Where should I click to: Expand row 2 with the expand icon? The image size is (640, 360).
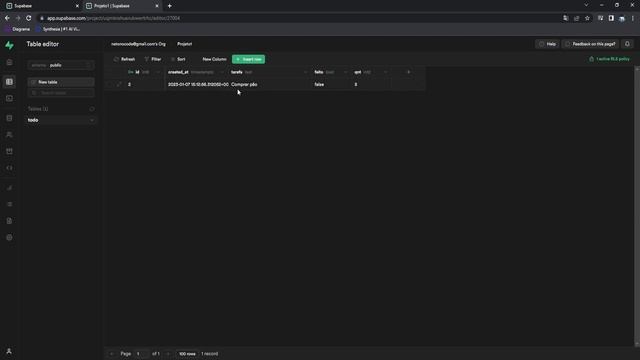point(119,84)
